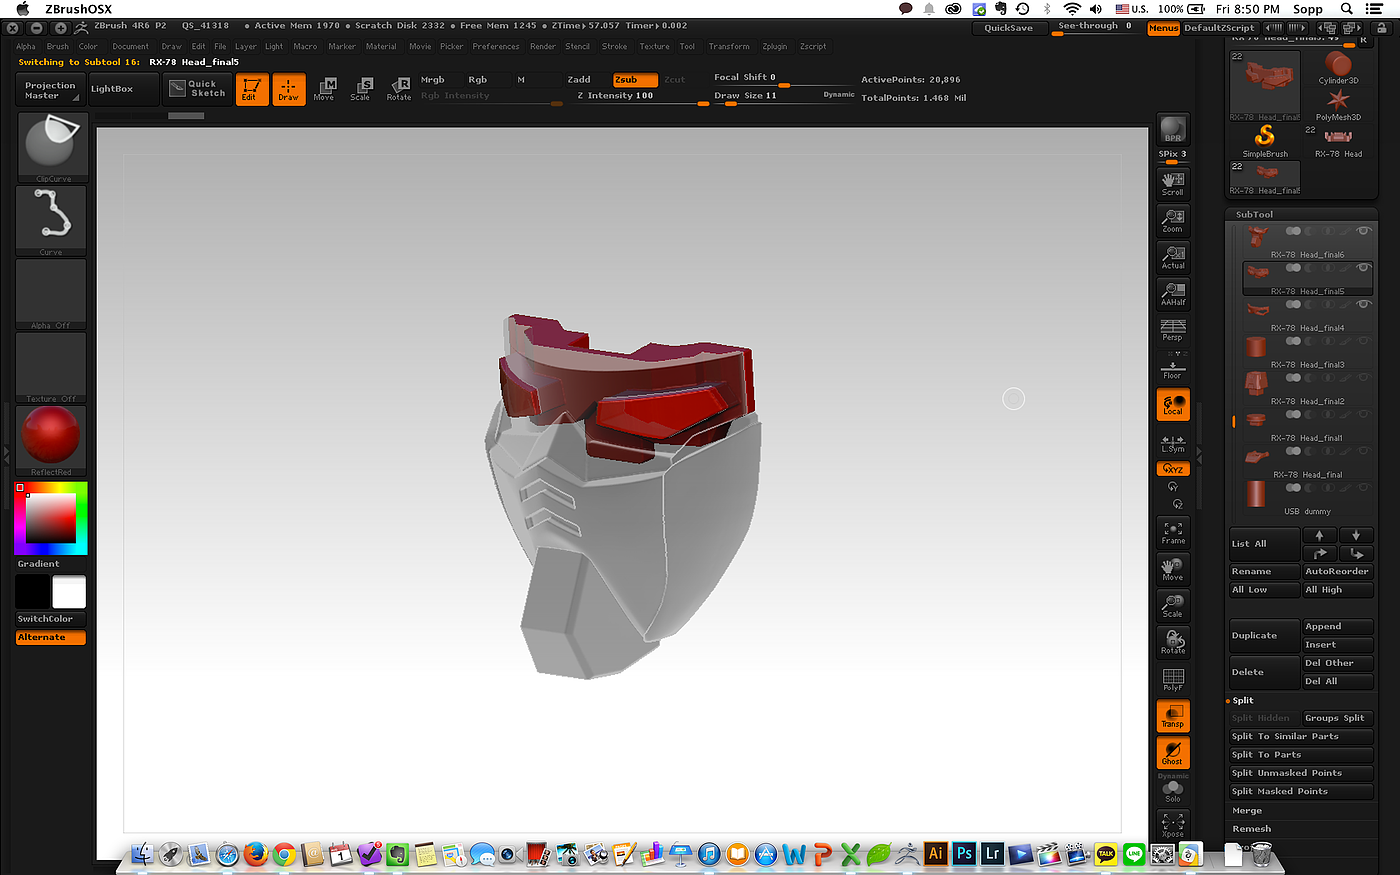
Task: Set canvas to AAHalf size
Action: (x=1173, y=293)
